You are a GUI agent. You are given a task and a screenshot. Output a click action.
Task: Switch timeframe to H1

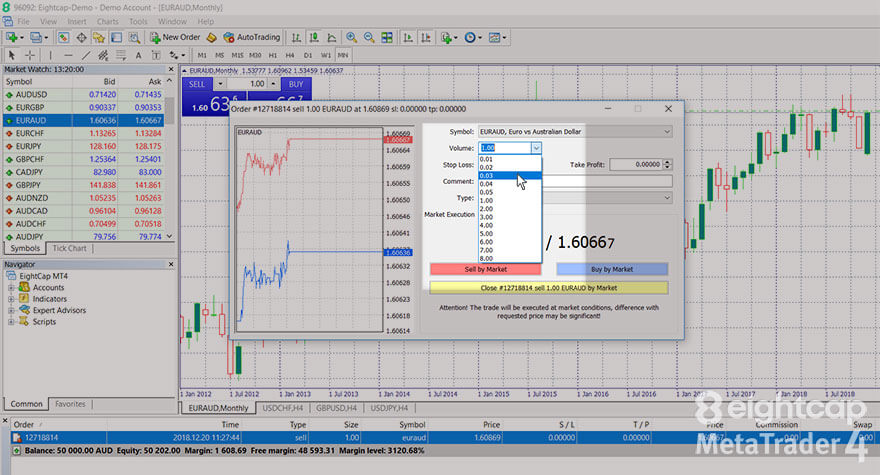pos(273,55)
